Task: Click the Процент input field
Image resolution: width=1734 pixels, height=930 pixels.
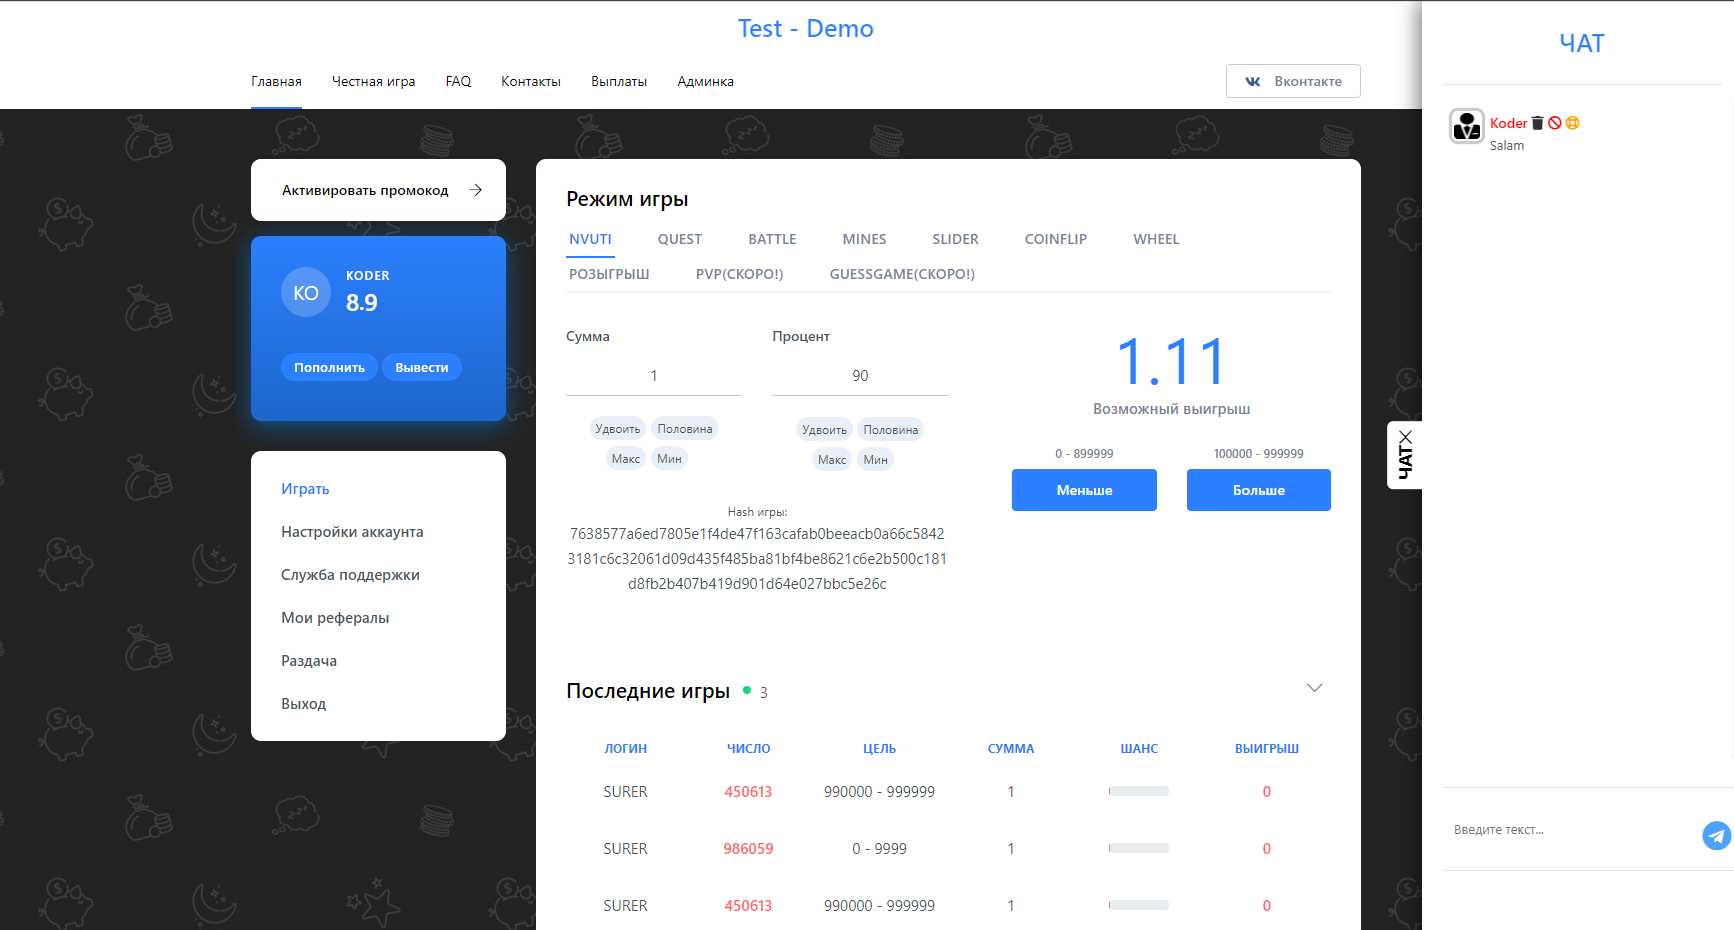Action: coord(860,376)
